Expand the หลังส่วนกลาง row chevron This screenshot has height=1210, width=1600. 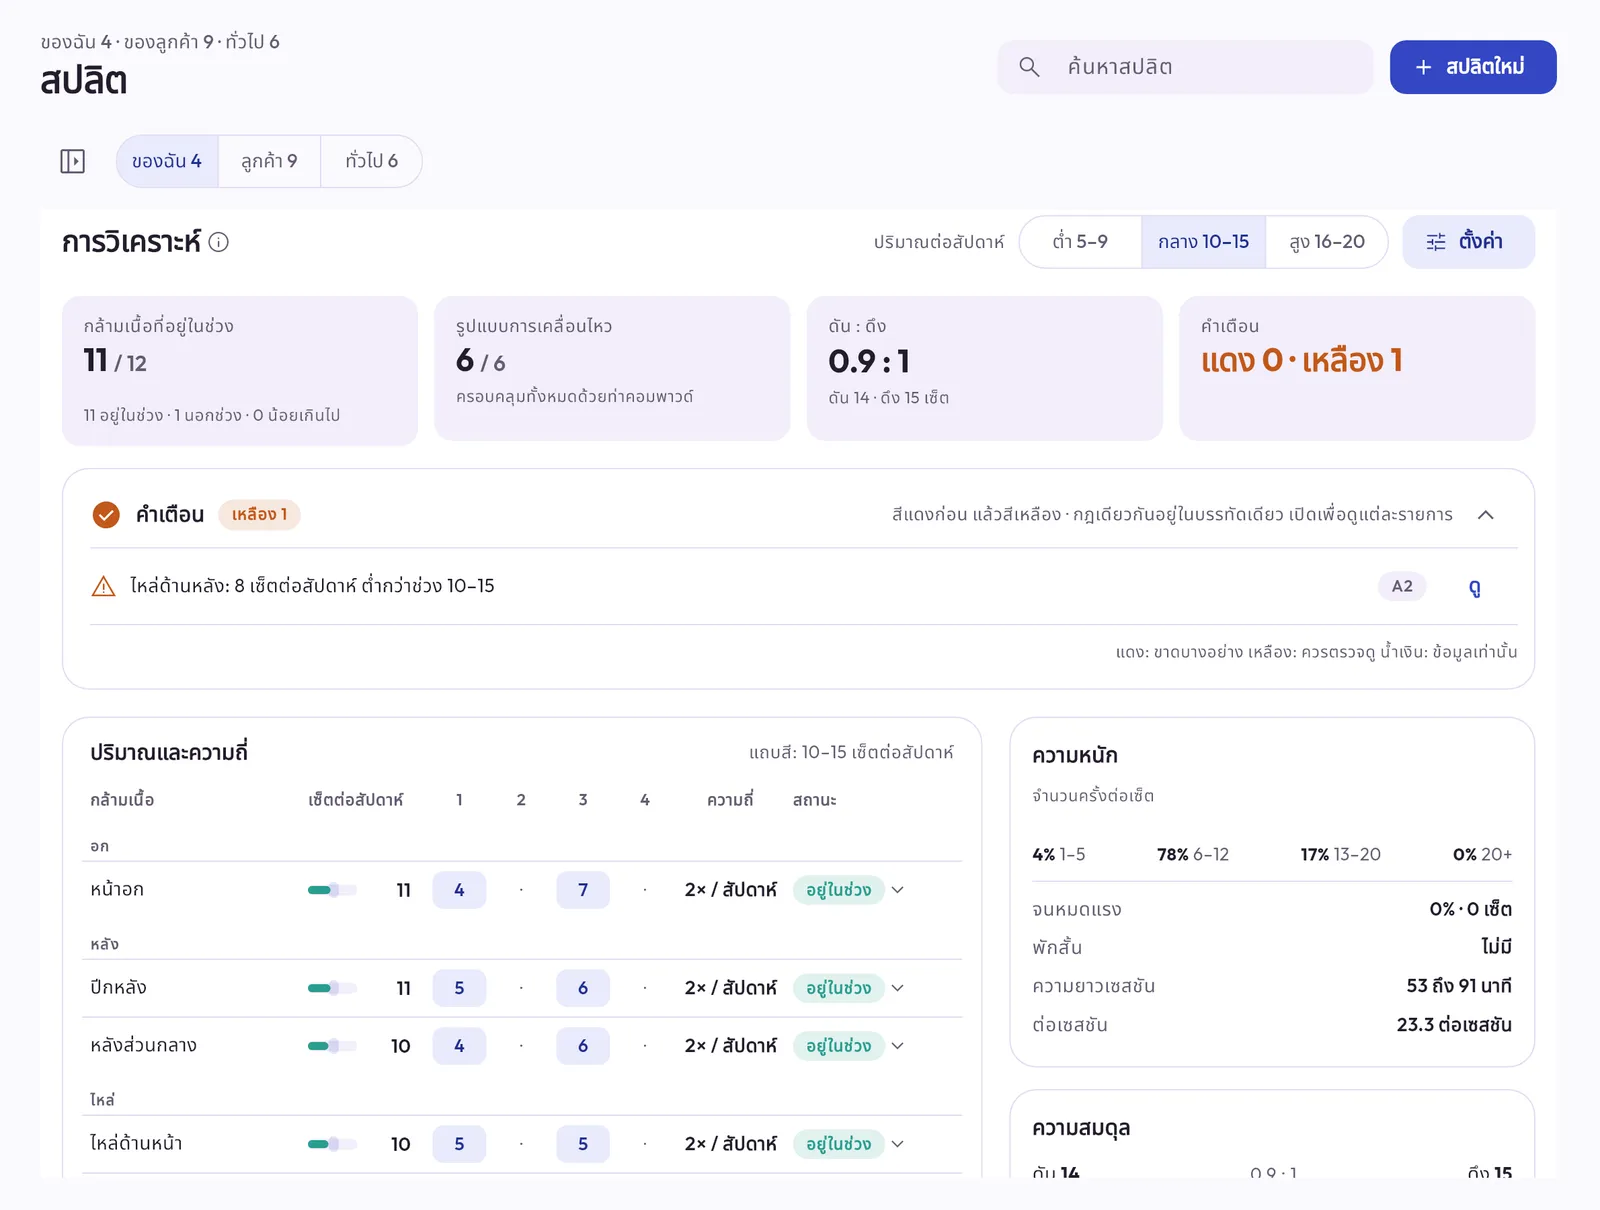[x=898, y=1046]
